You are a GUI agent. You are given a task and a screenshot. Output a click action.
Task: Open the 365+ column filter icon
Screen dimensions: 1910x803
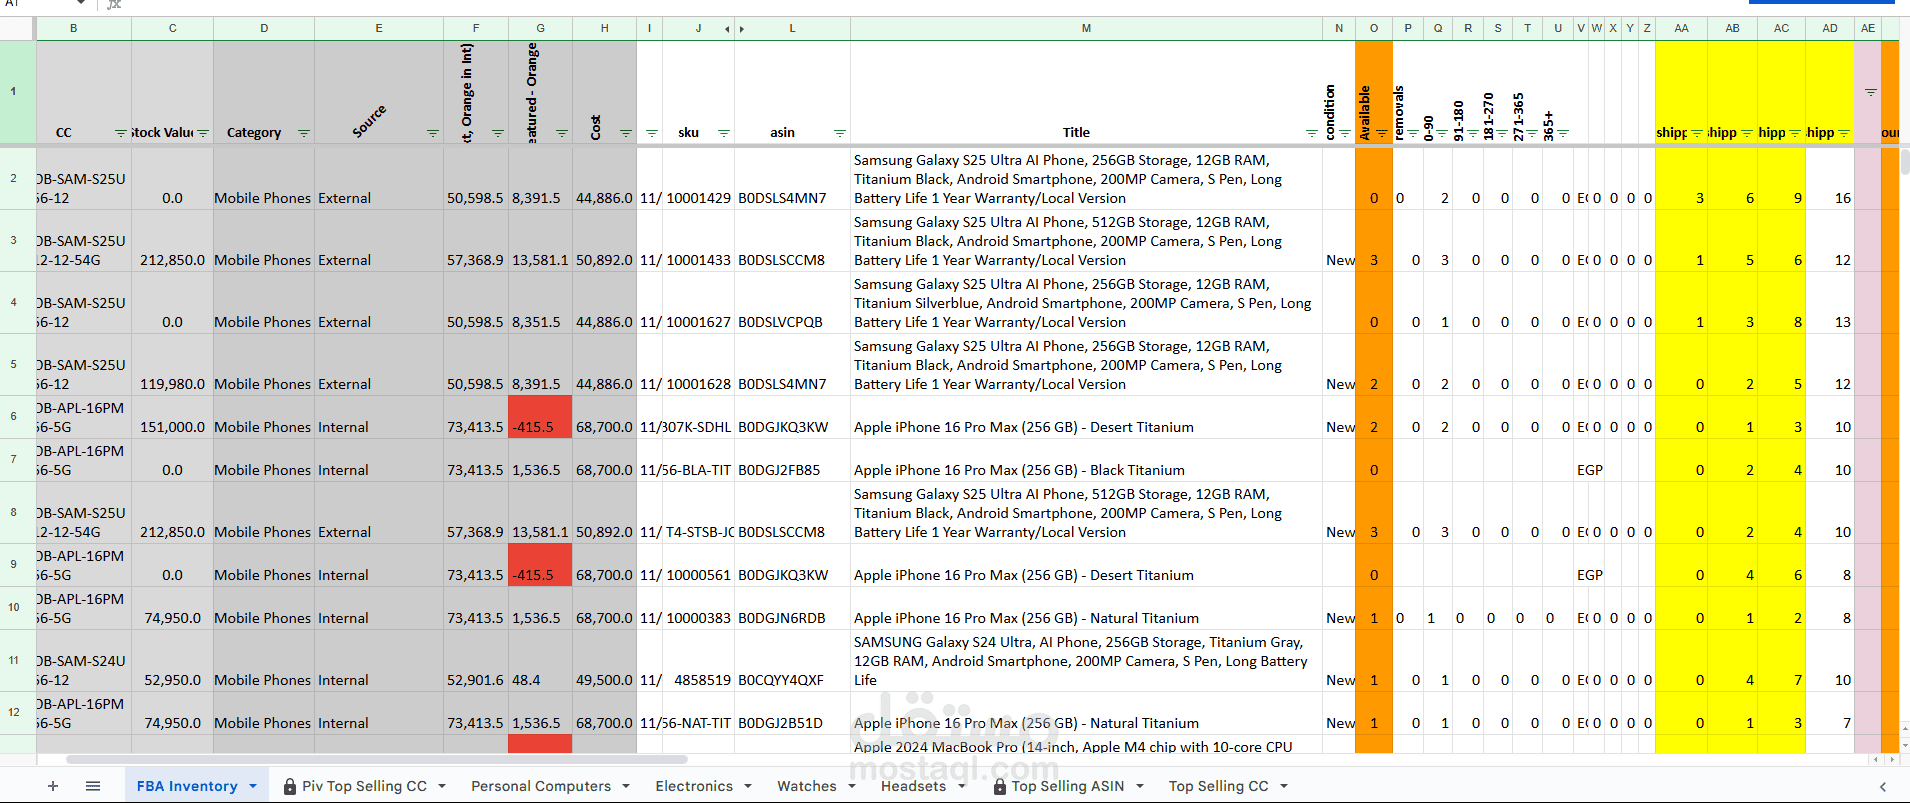(x=1563, y=133)
